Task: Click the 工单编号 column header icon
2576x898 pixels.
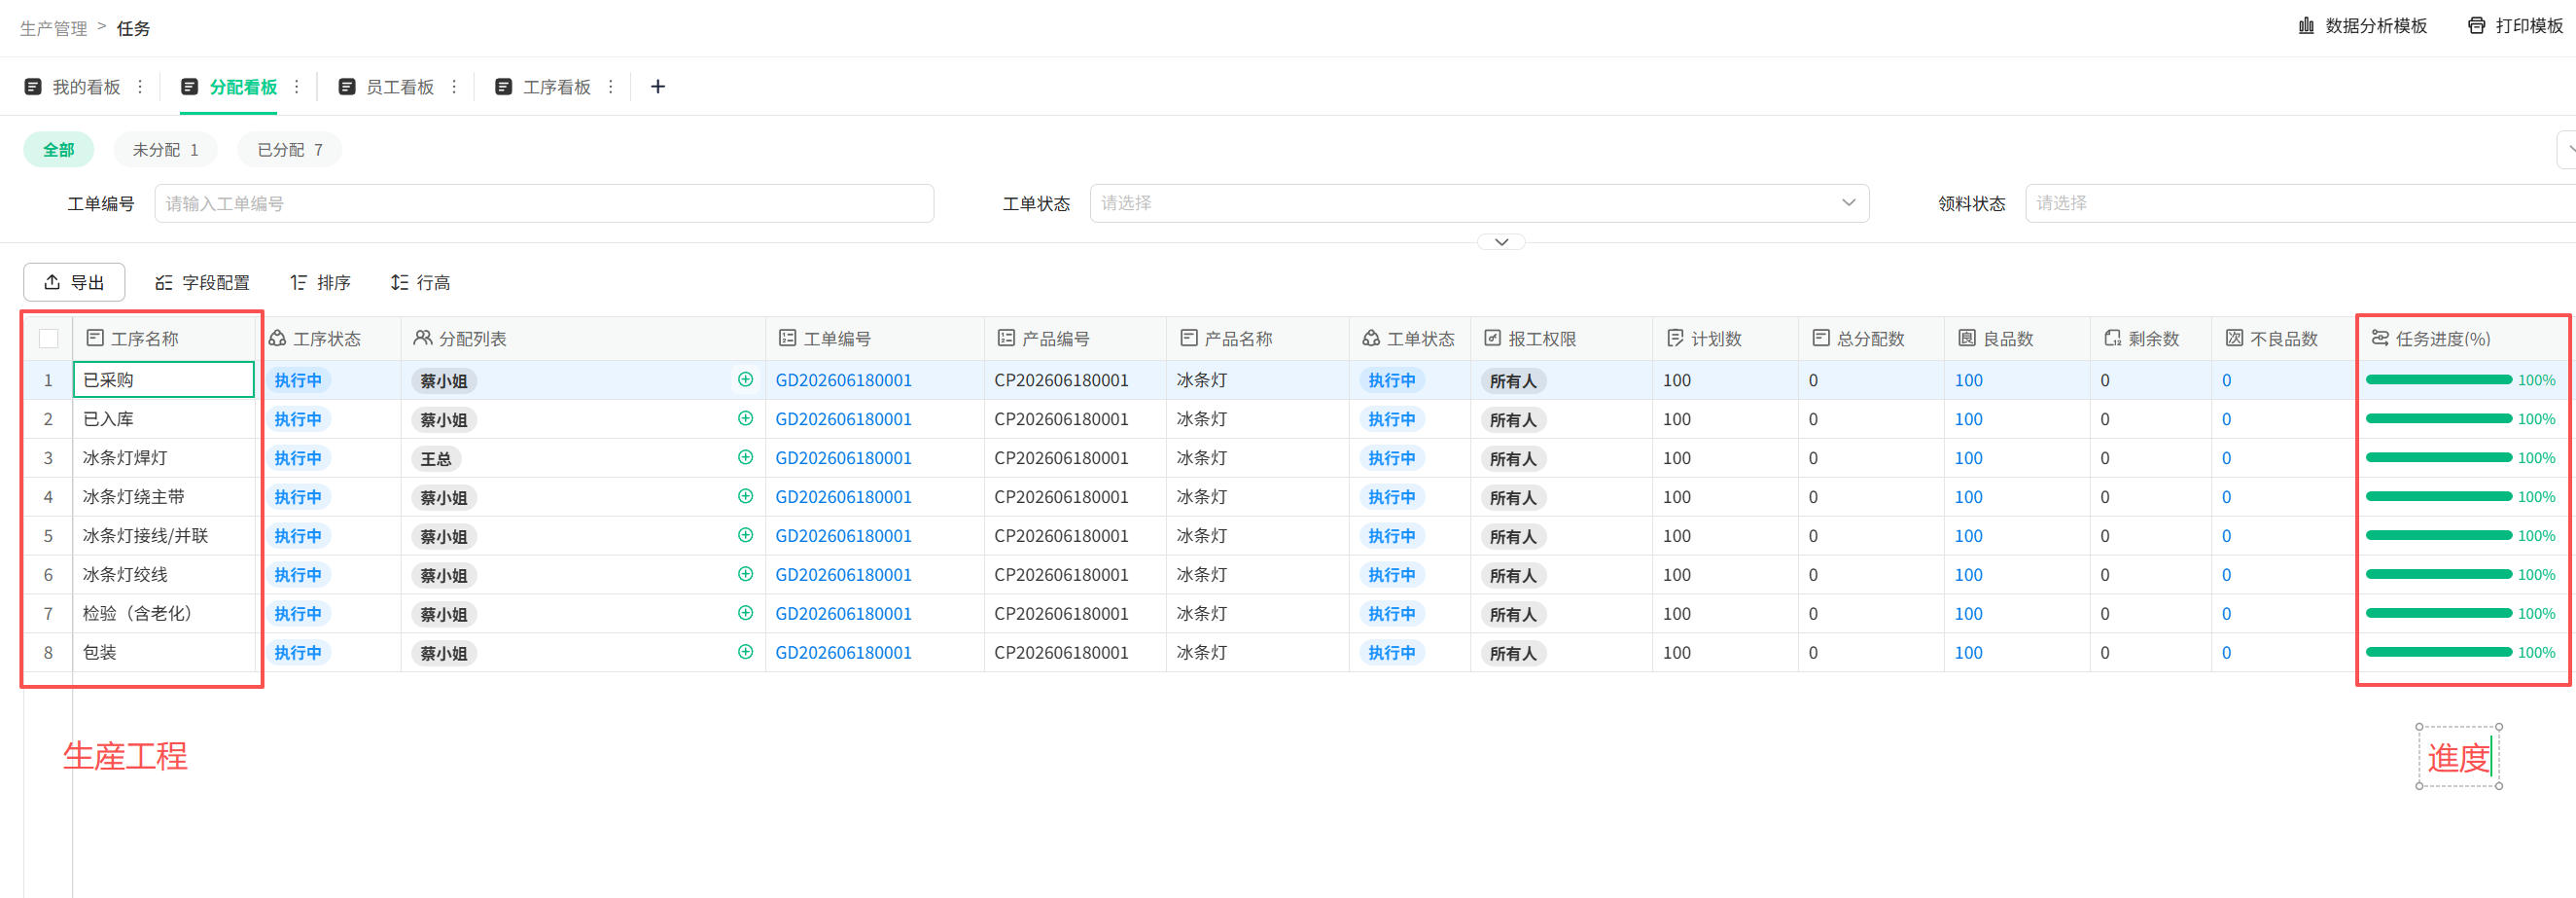Action: [x=788, y=339]
